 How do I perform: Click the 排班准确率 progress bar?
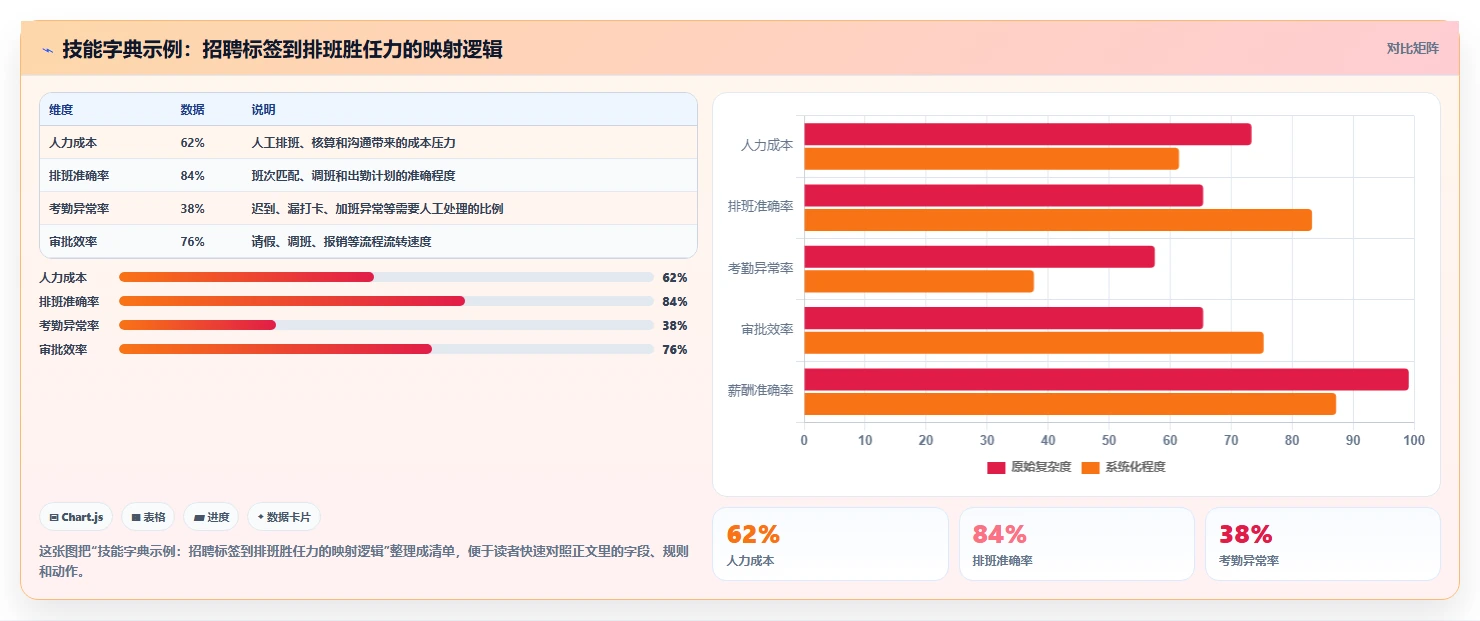pos(386,301)
